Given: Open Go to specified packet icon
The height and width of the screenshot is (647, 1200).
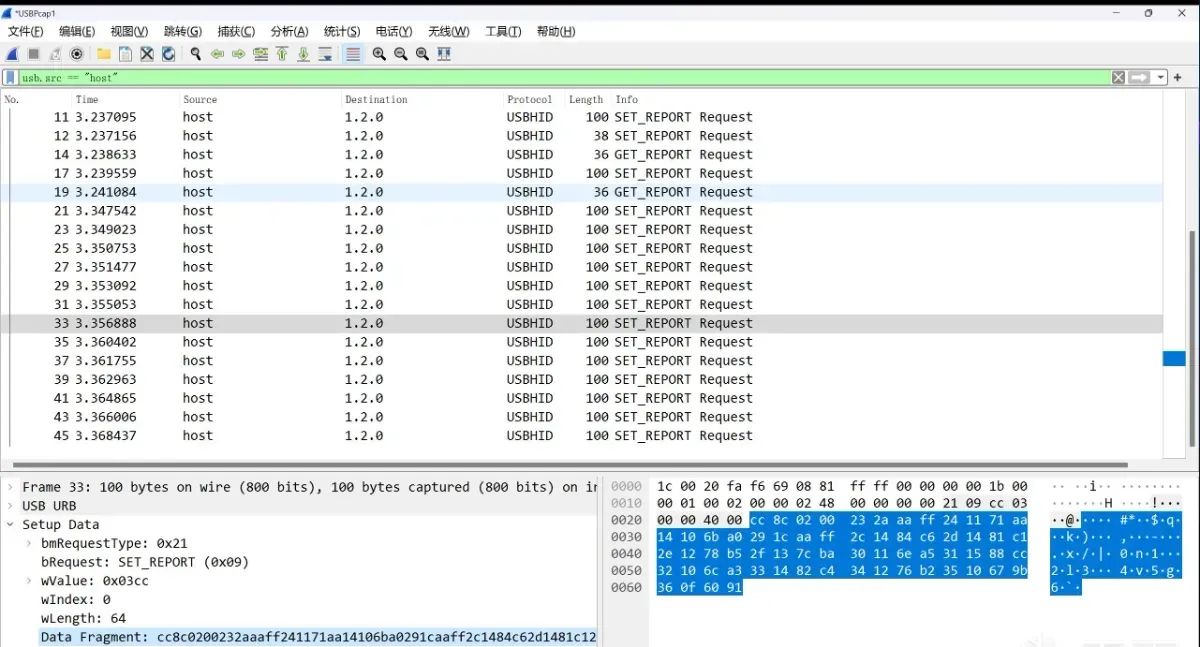Looking at the screenshot, I should coord(260,54).
